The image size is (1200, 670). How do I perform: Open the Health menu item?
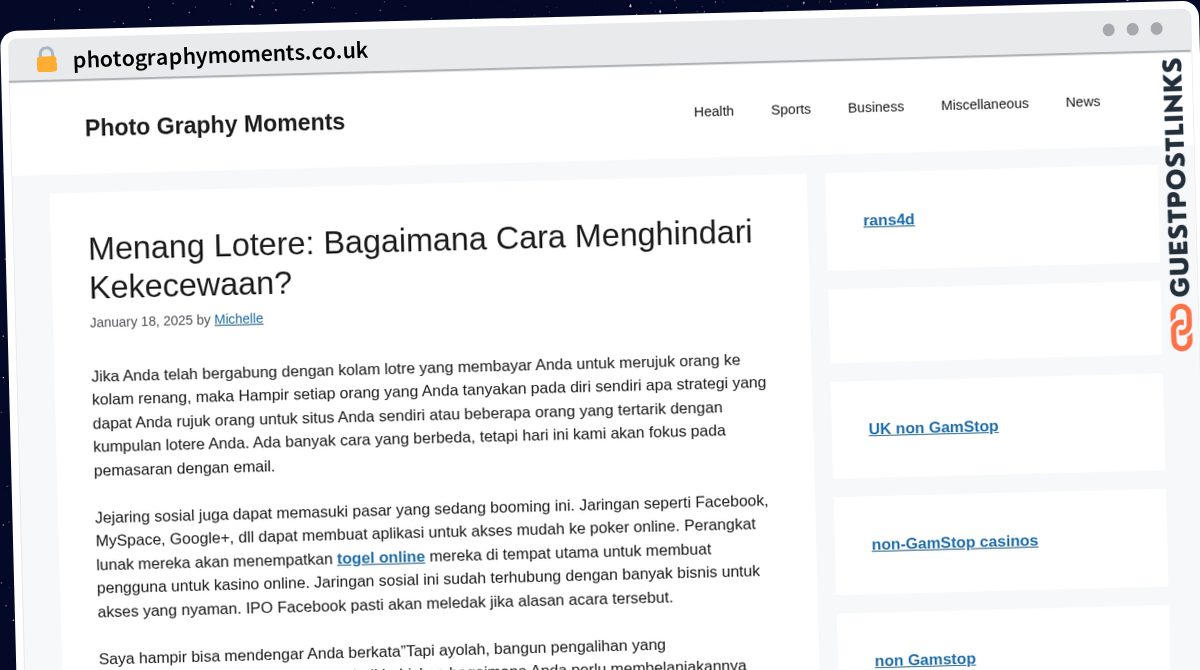(x=713, y=111)
